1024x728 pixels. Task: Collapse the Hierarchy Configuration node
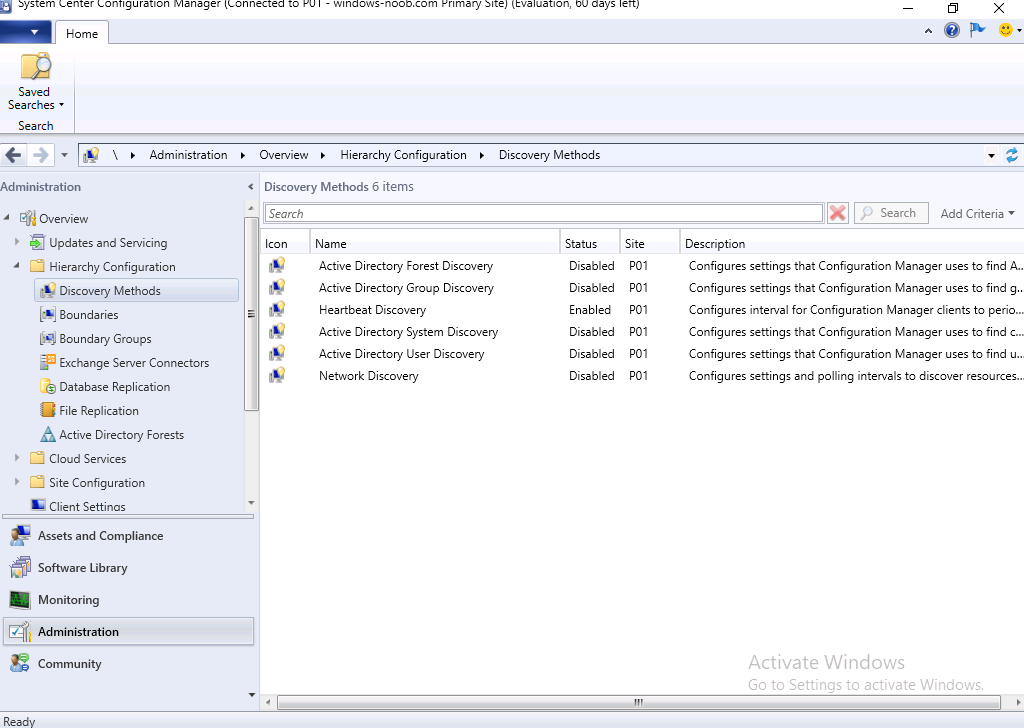pyautogui.click(x=17, y=266)
